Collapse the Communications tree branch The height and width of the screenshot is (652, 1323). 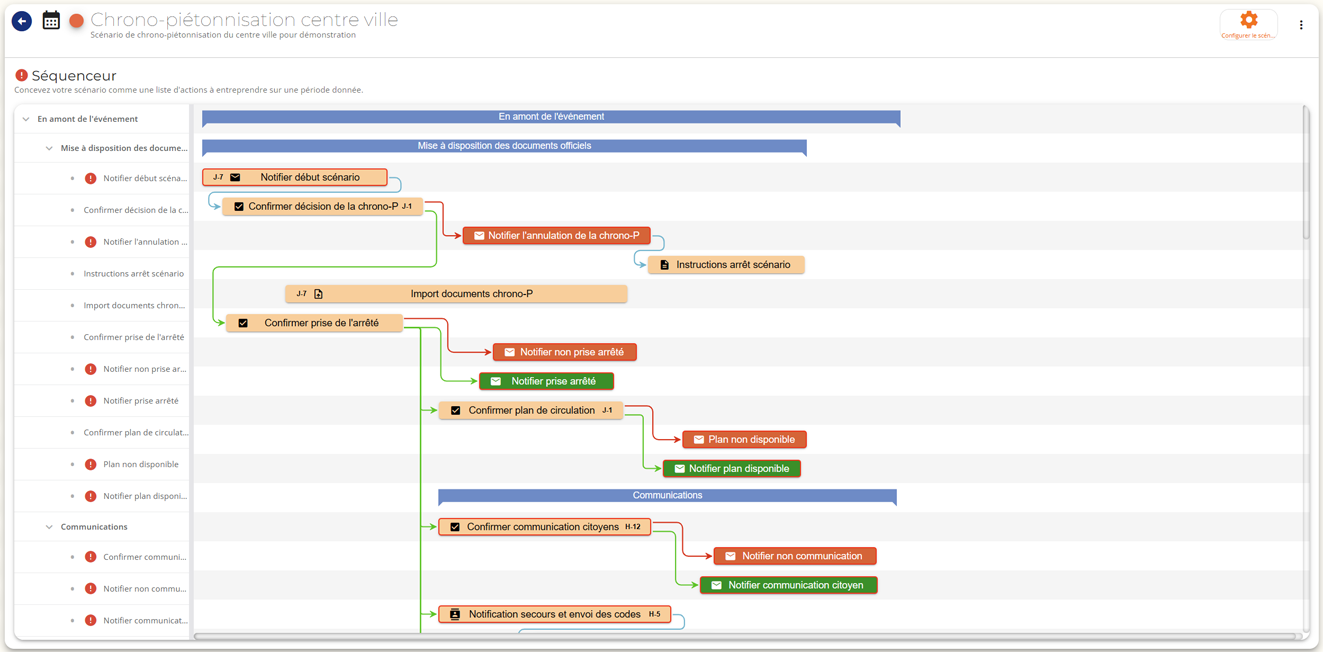pos(49,527)
